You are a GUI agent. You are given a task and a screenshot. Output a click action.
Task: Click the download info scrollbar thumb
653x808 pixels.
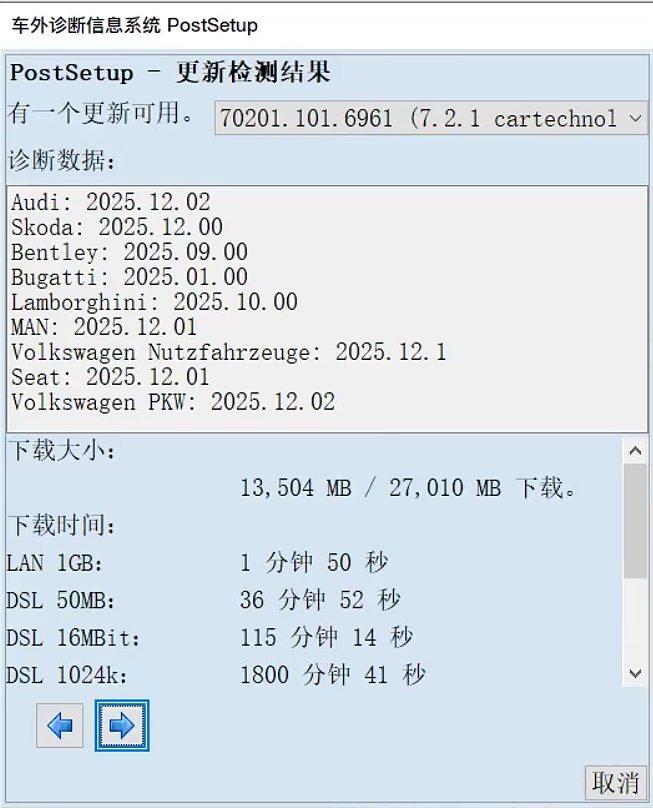(635, 520)
